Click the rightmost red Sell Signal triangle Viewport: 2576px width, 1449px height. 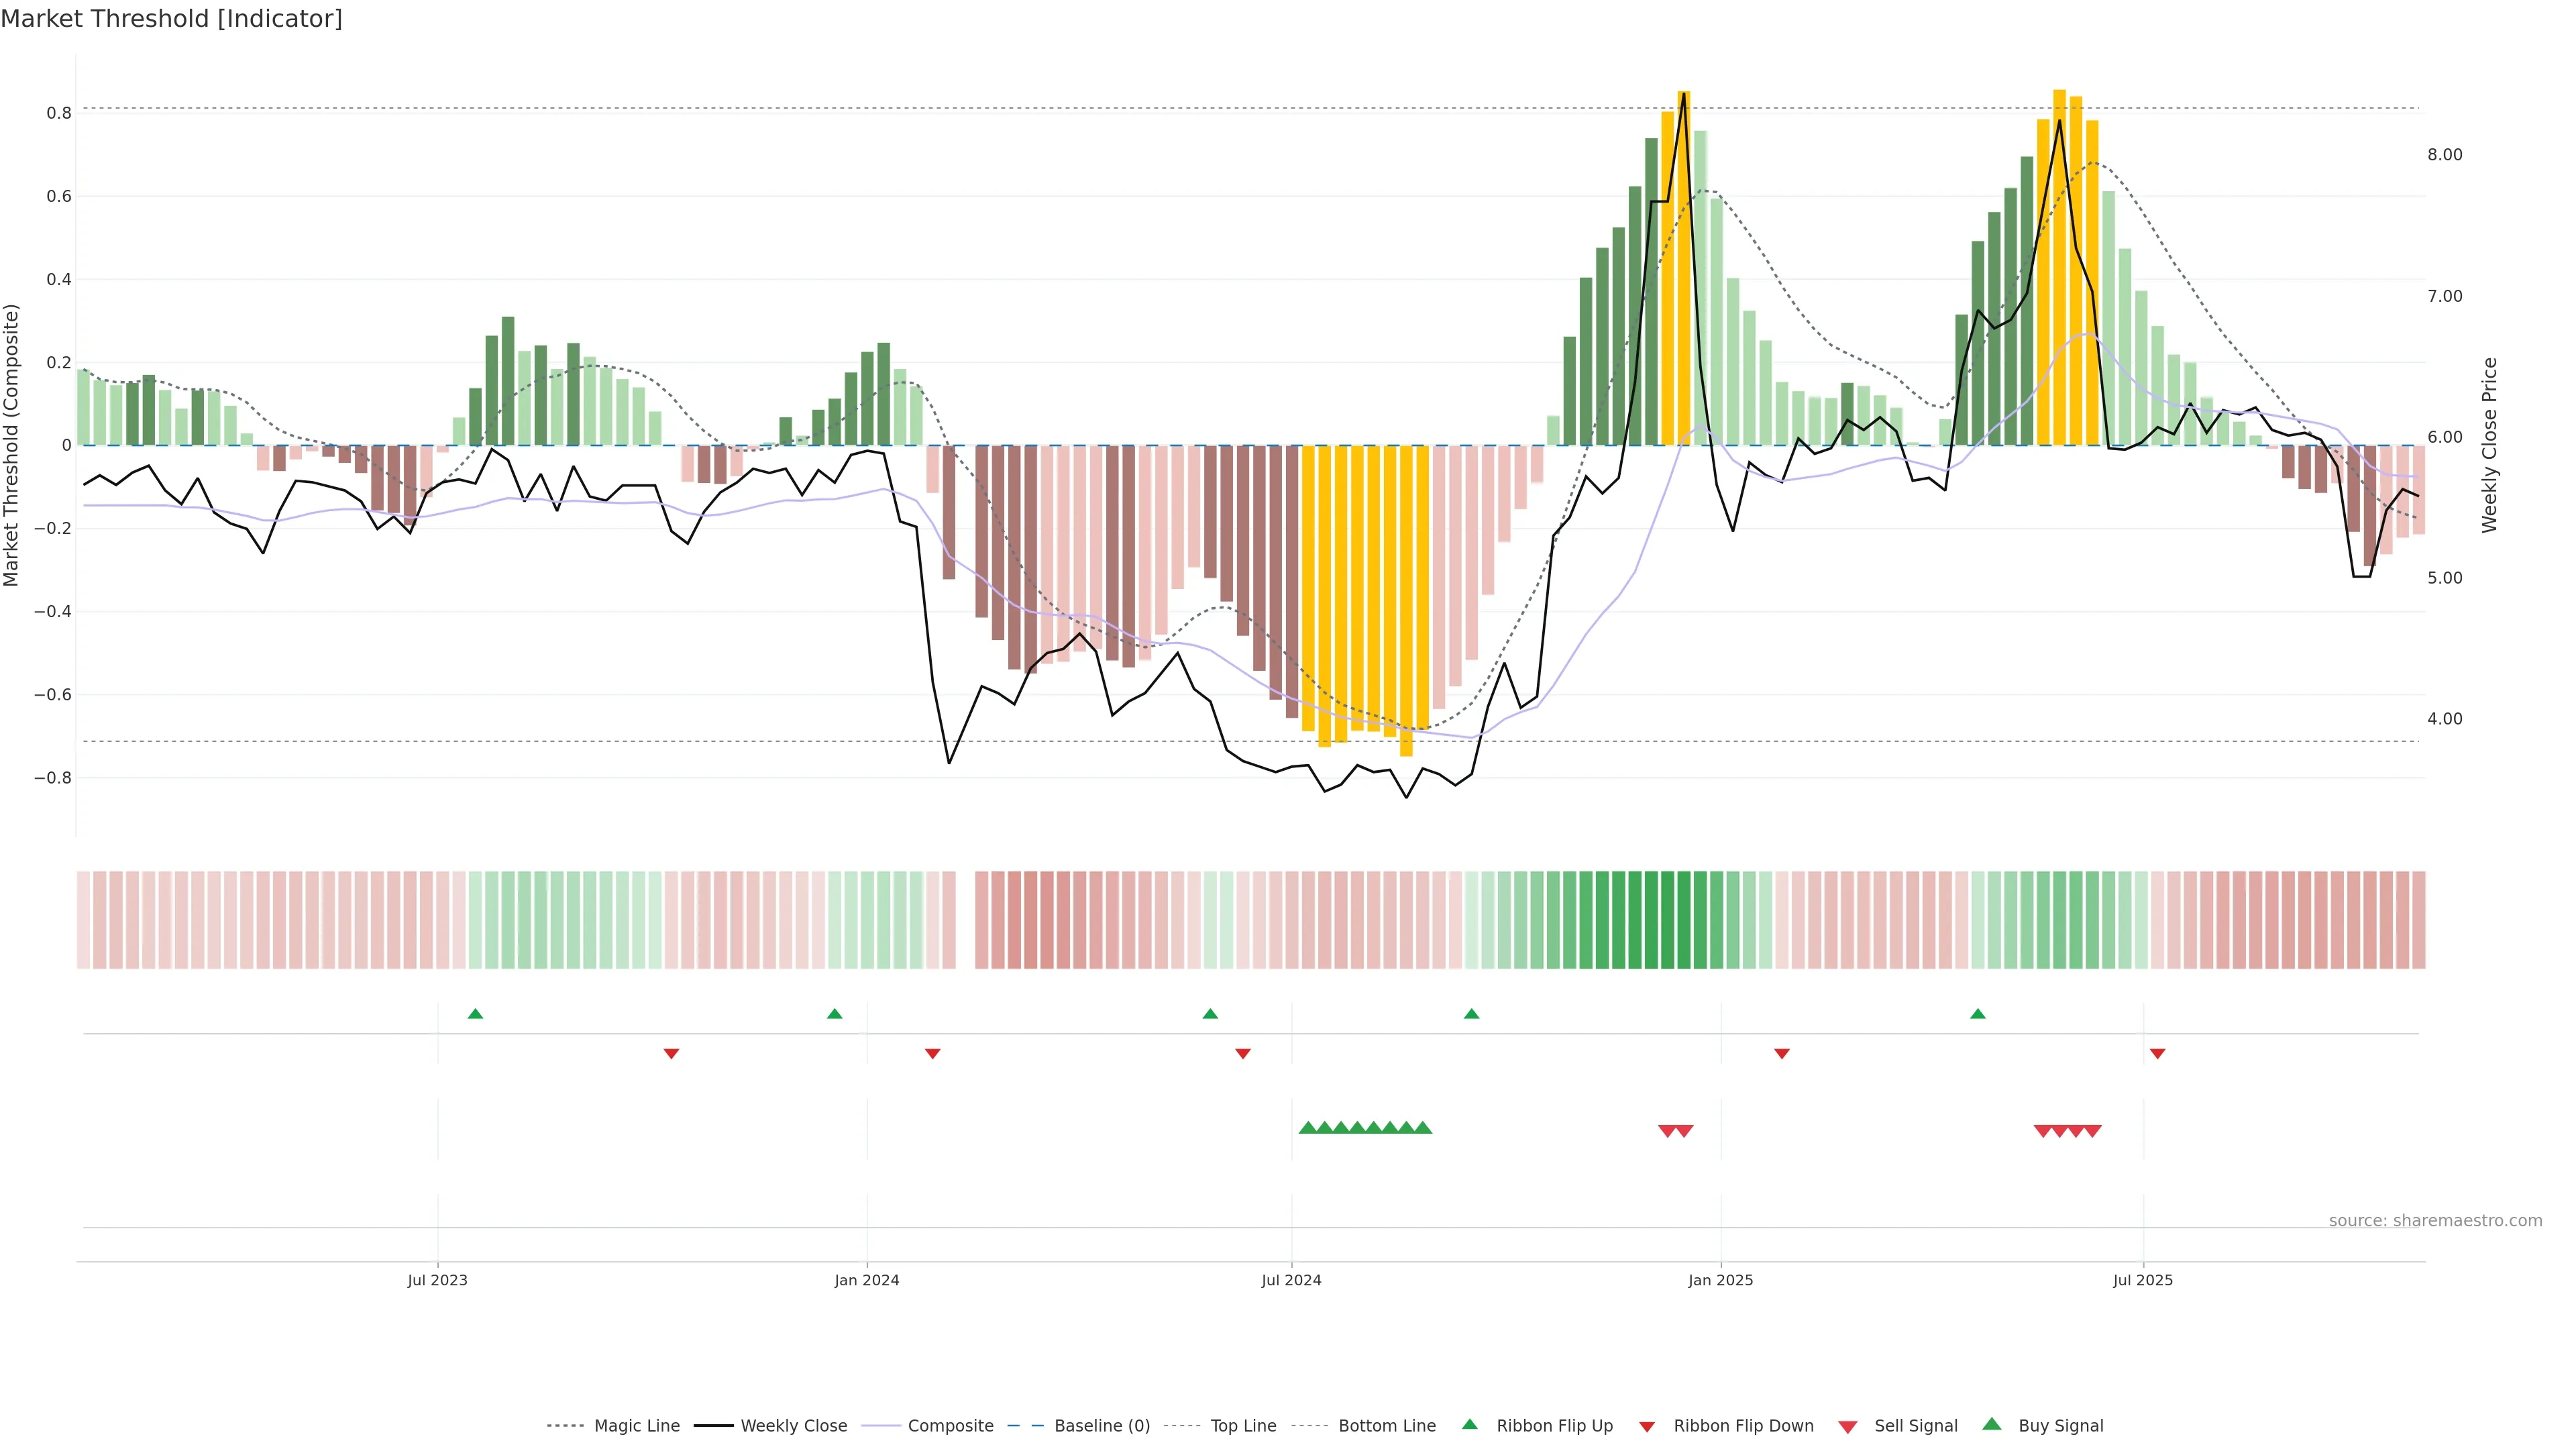[x=2092, y=1131]
